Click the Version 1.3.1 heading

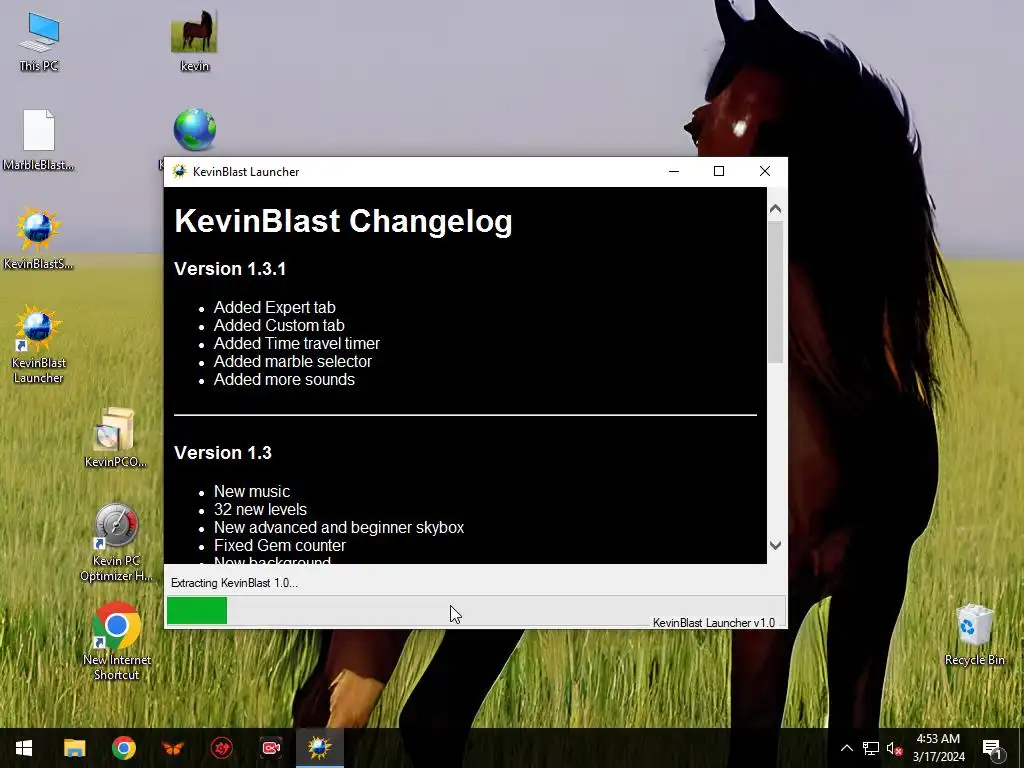(x=230, y=269)
